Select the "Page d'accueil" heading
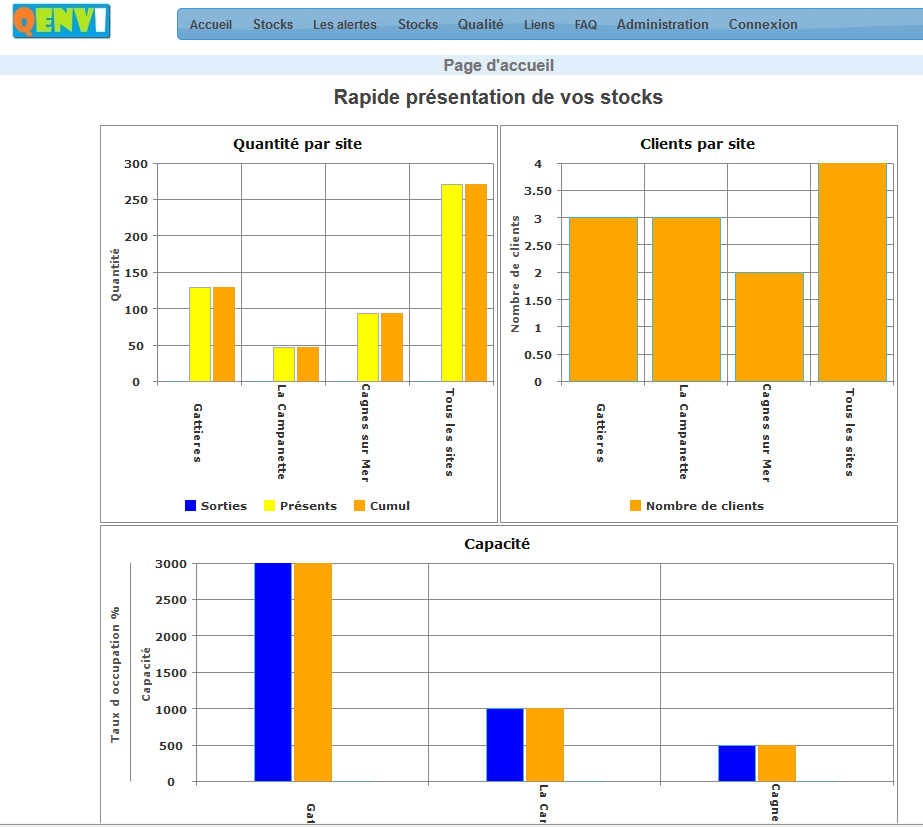Viewport: 923px width, 827px height. (499, 65)
